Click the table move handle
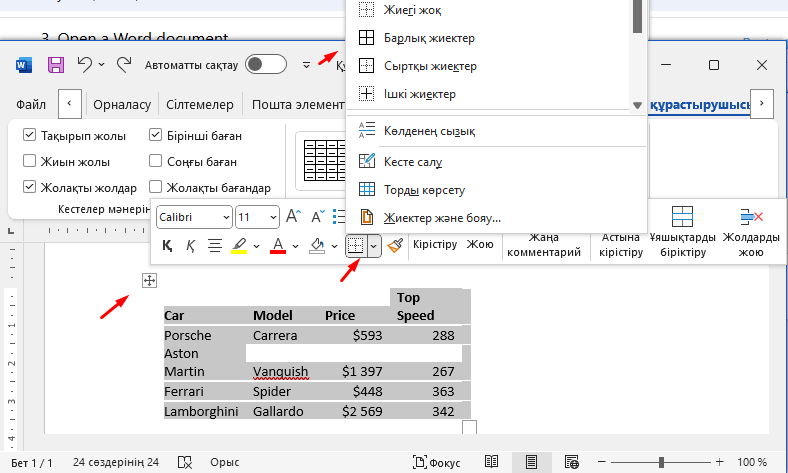 [x=149, y=280]
